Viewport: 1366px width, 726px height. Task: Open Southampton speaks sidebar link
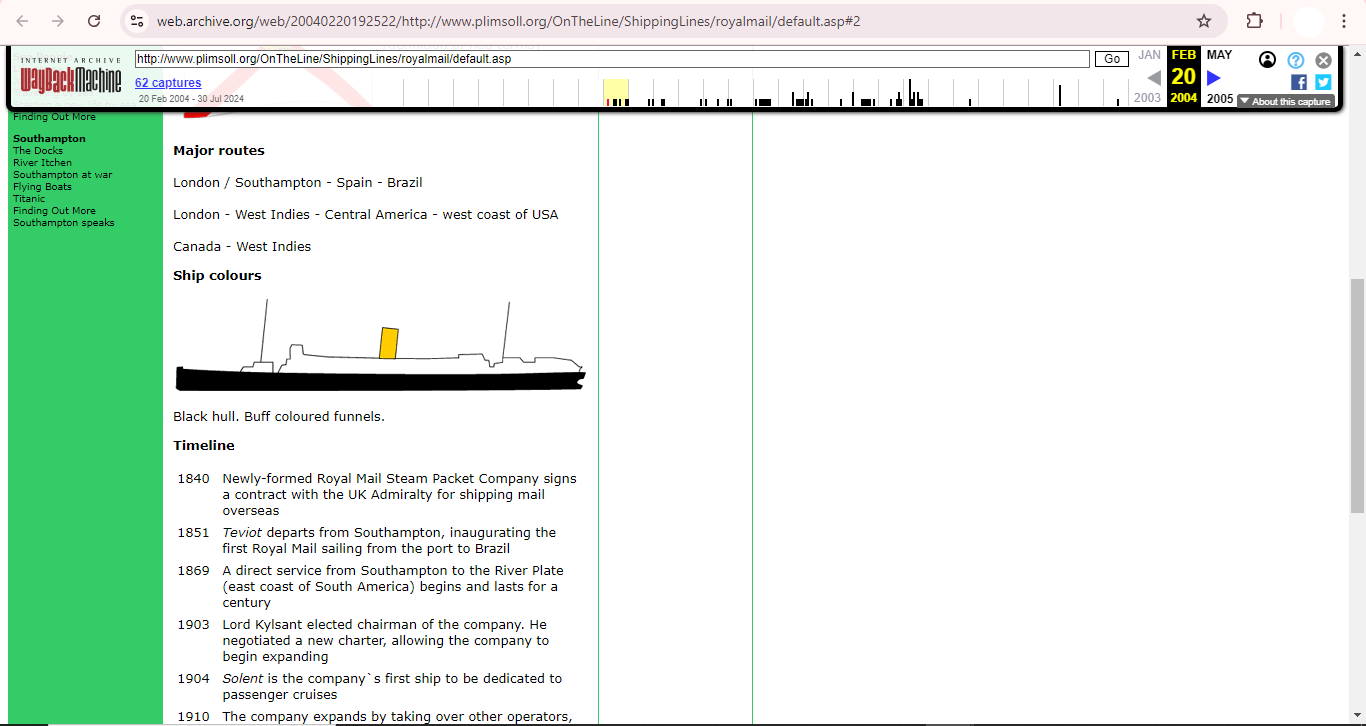(x=64, y=223)
